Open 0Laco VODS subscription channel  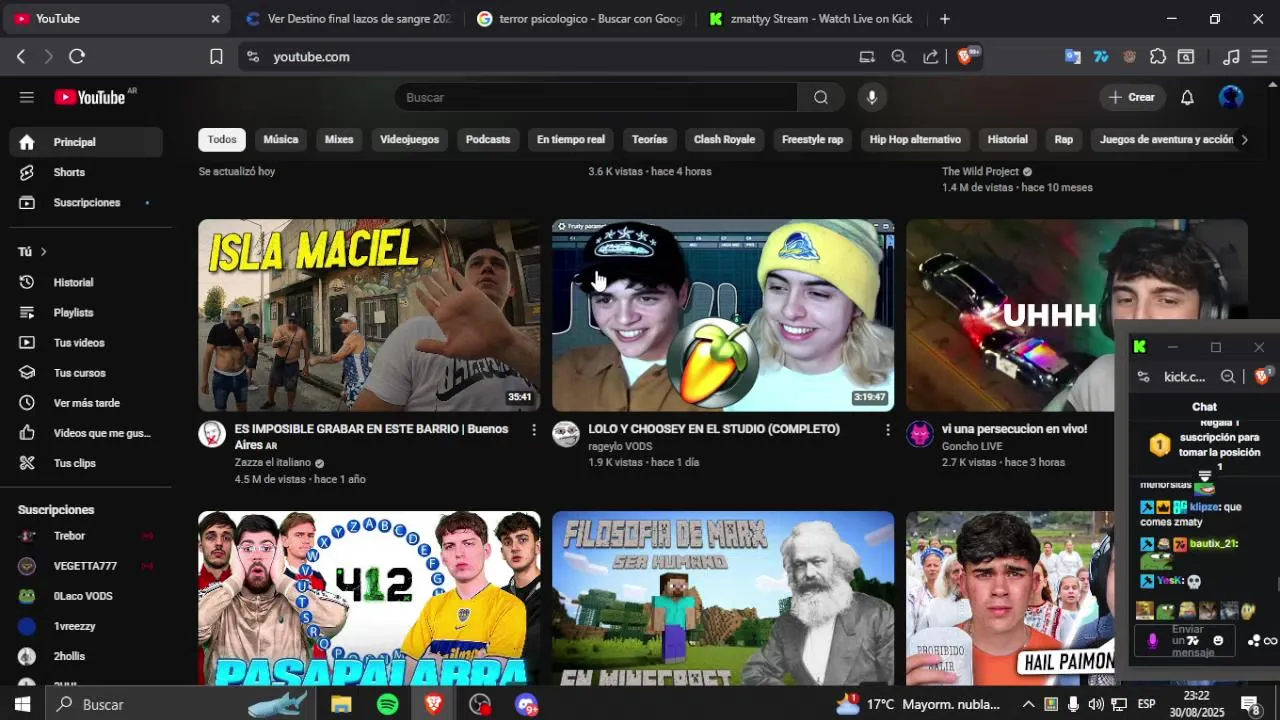(86, 596)
